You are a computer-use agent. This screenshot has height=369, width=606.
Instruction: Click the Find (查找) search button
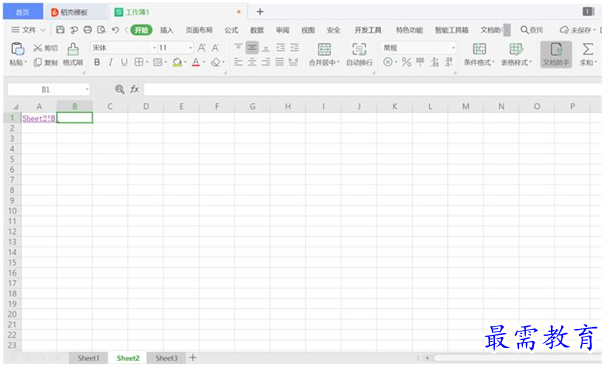532,30
